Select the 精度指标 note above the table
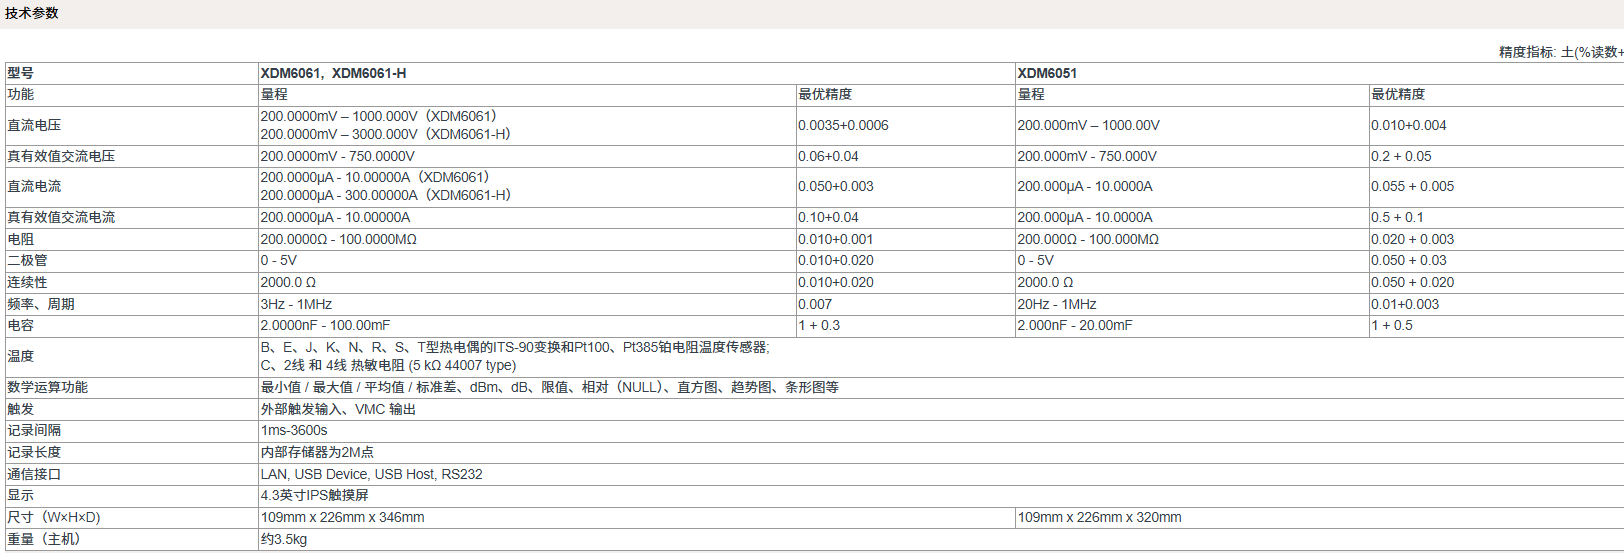 click(x=1560, y=52)
